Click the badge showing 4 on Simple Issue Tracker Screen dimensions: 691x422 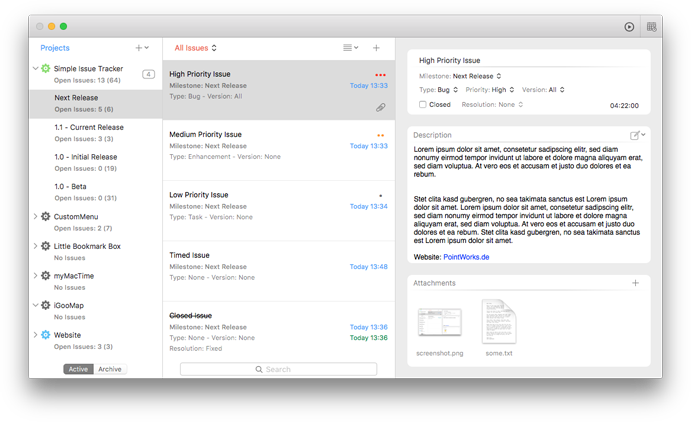point(149,74)
